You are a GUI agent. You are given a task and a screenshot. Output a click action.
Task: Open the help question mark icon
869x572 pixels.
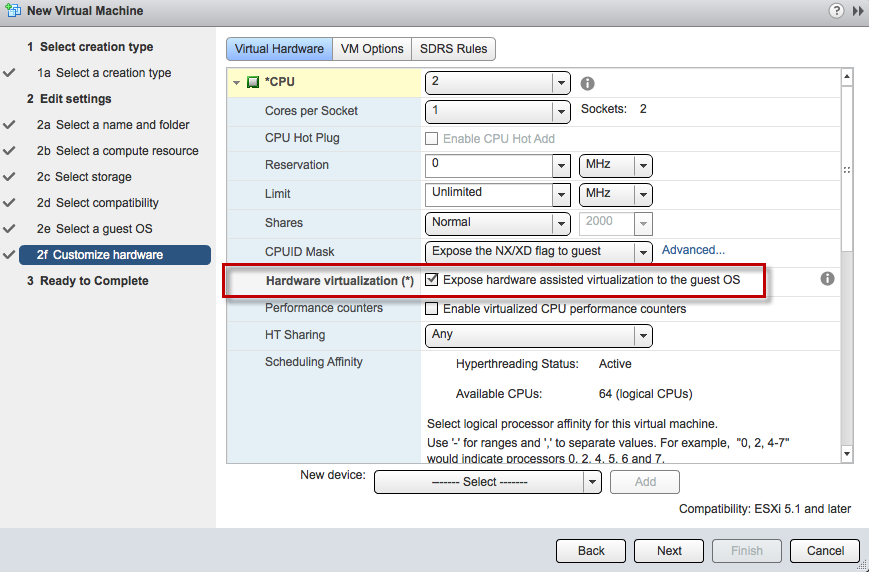click(x=836, y=11)
